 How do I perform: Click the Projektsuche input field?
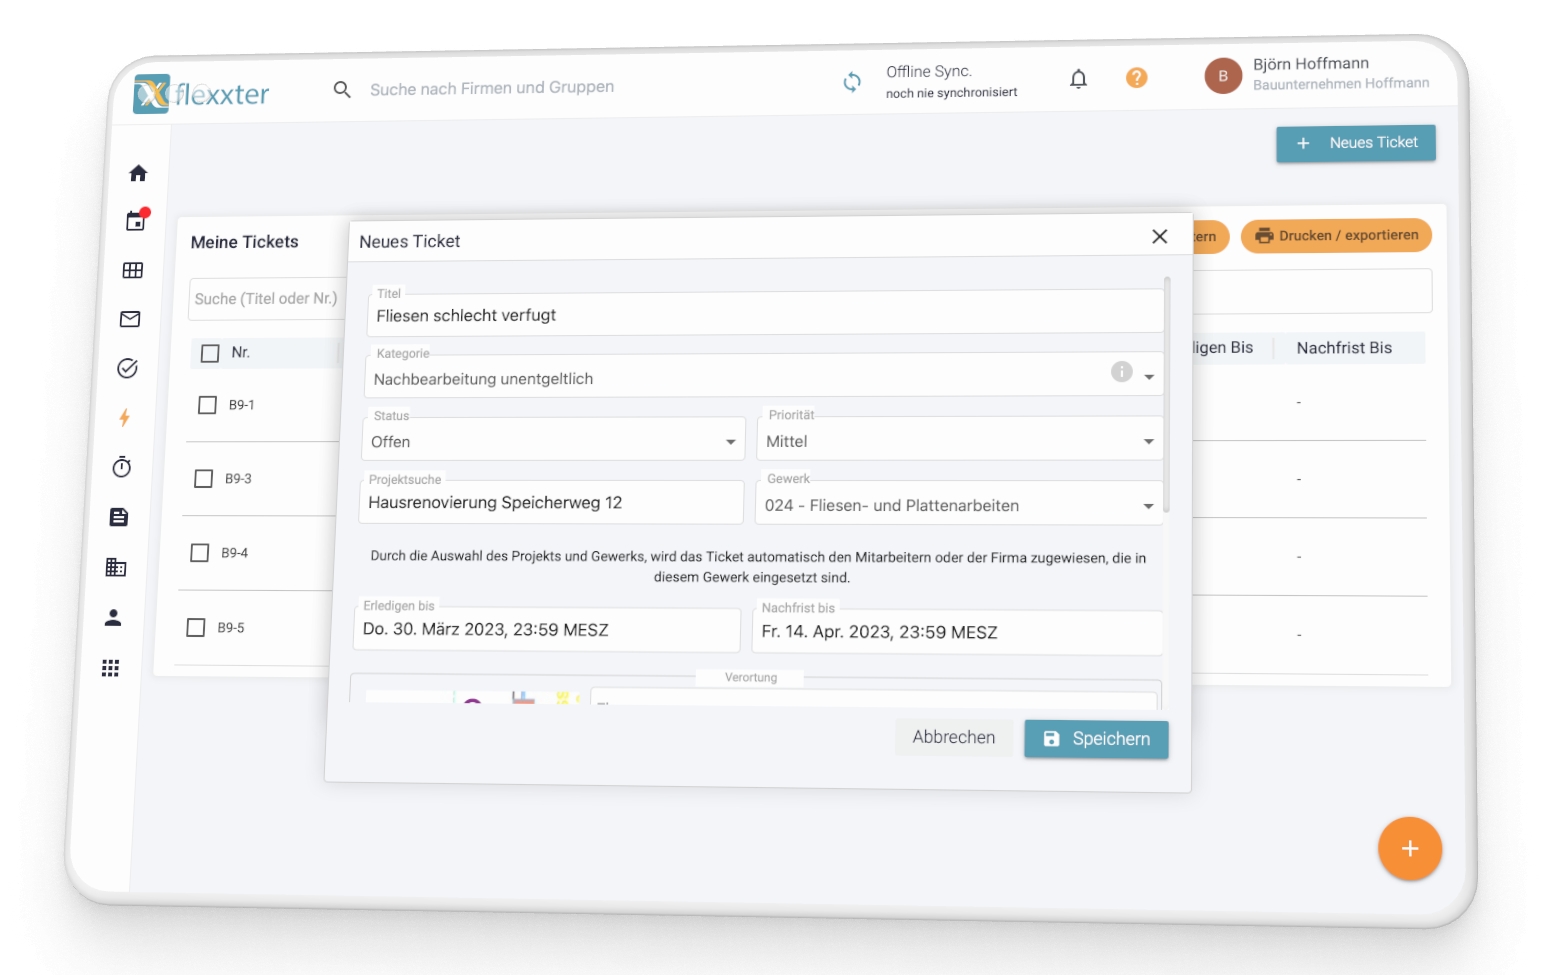pos(551,502)
